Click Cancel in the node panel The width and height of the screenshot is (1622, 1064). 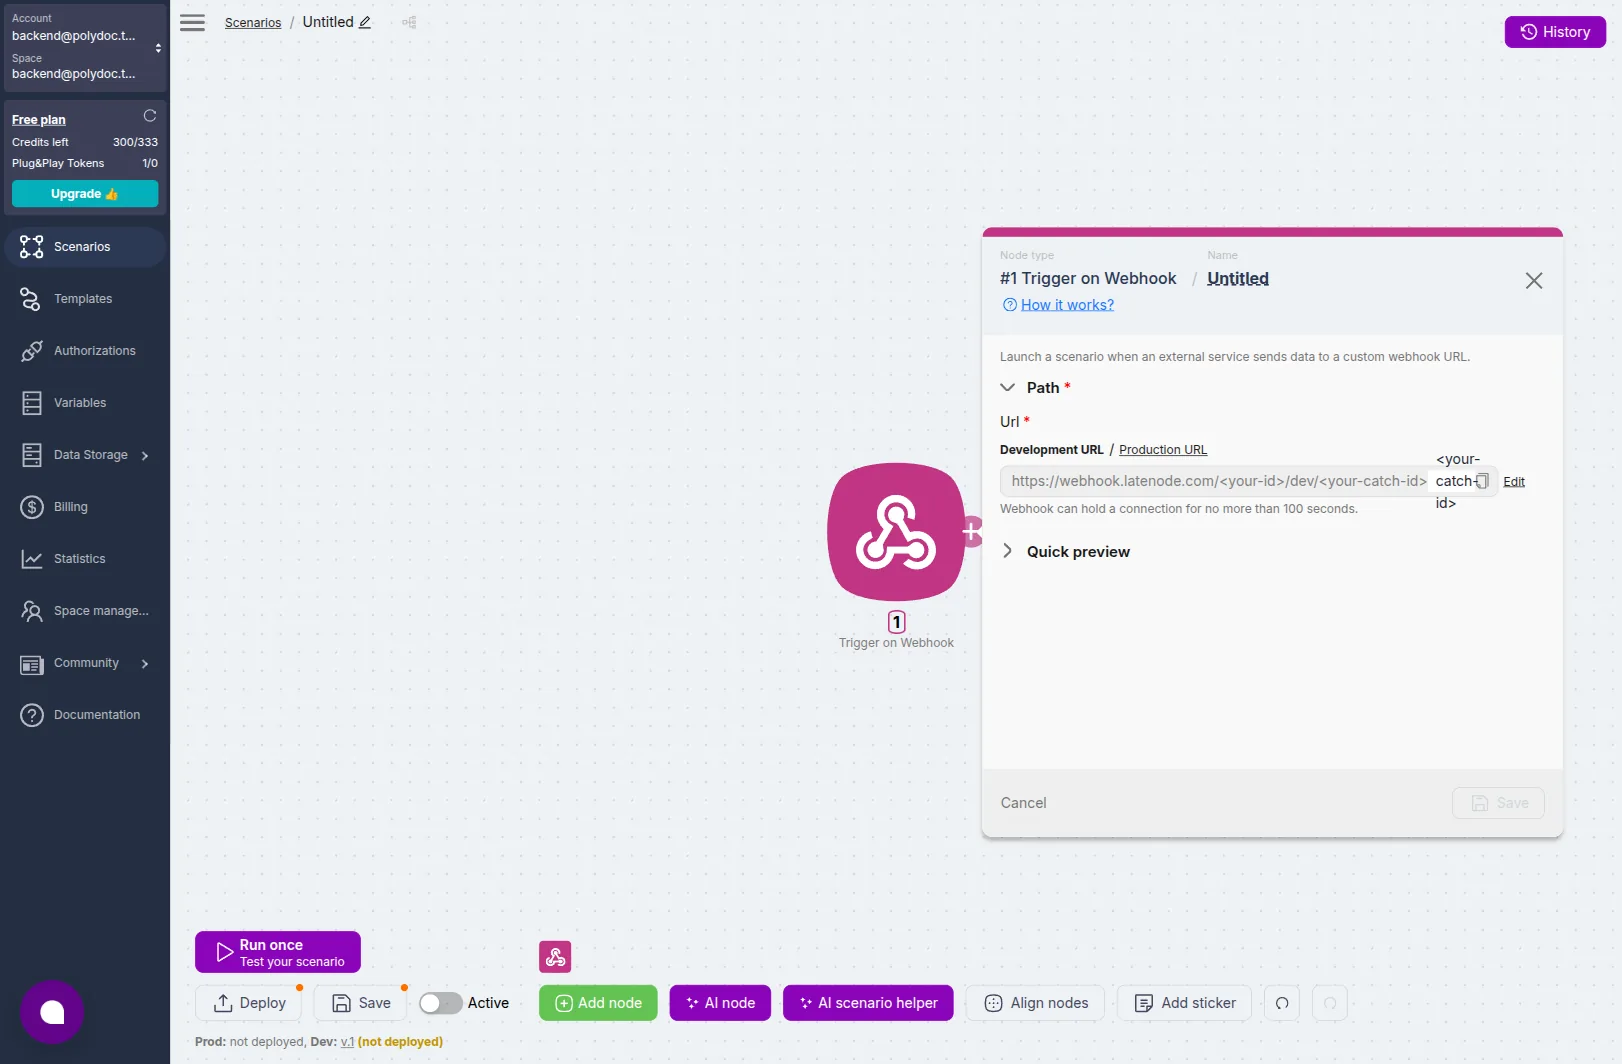click(x=1023, y=803)
